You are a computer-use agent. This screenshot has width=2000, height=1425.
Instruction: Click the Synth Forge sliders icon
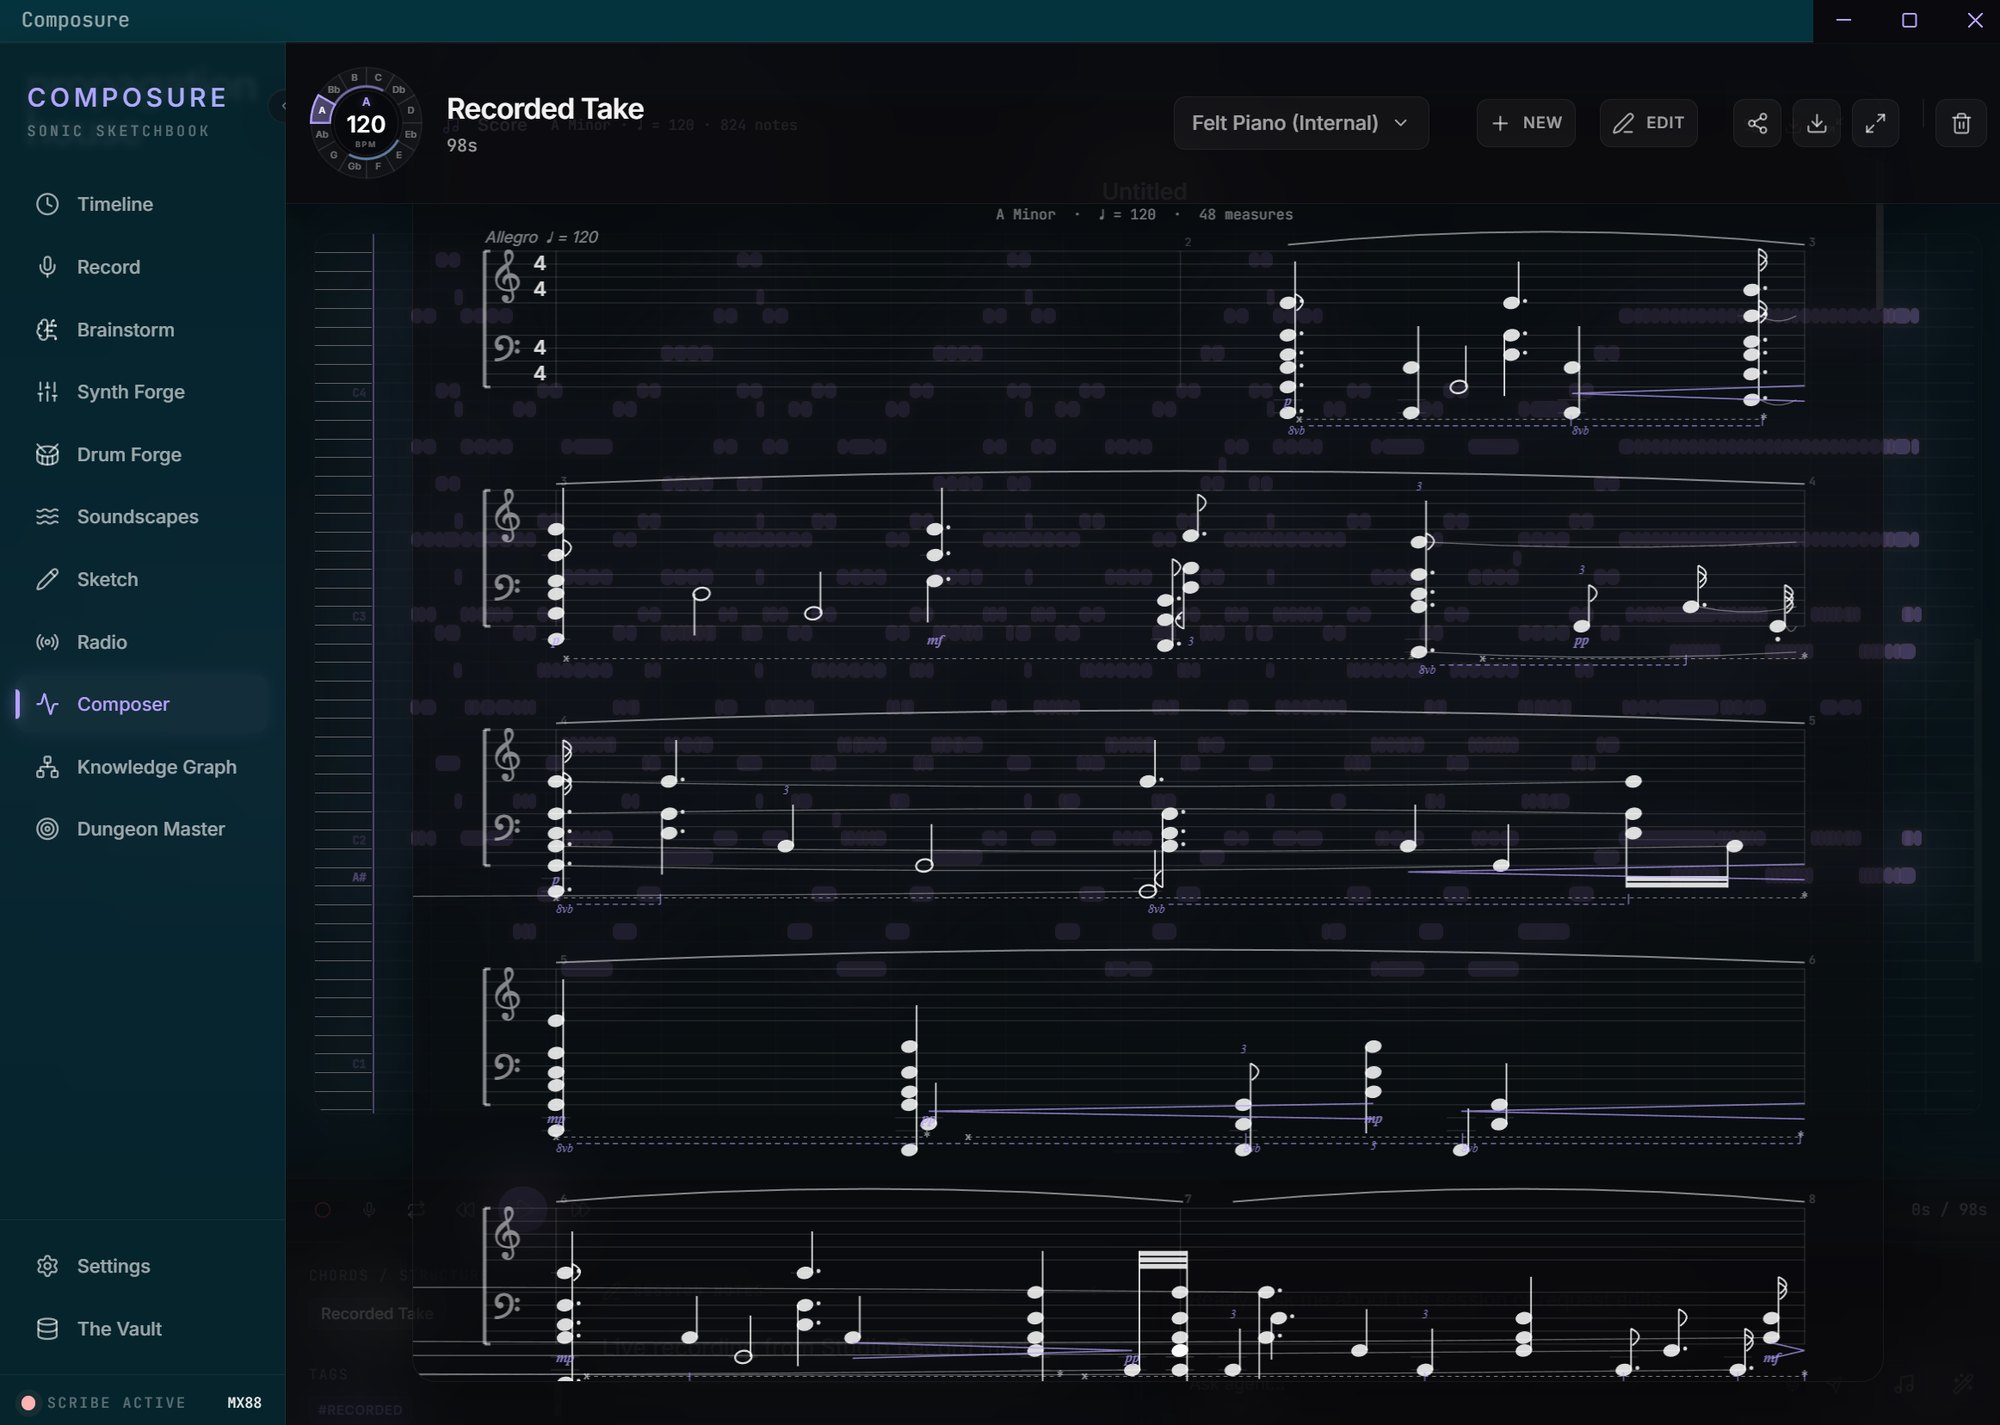tap(47, 392)
